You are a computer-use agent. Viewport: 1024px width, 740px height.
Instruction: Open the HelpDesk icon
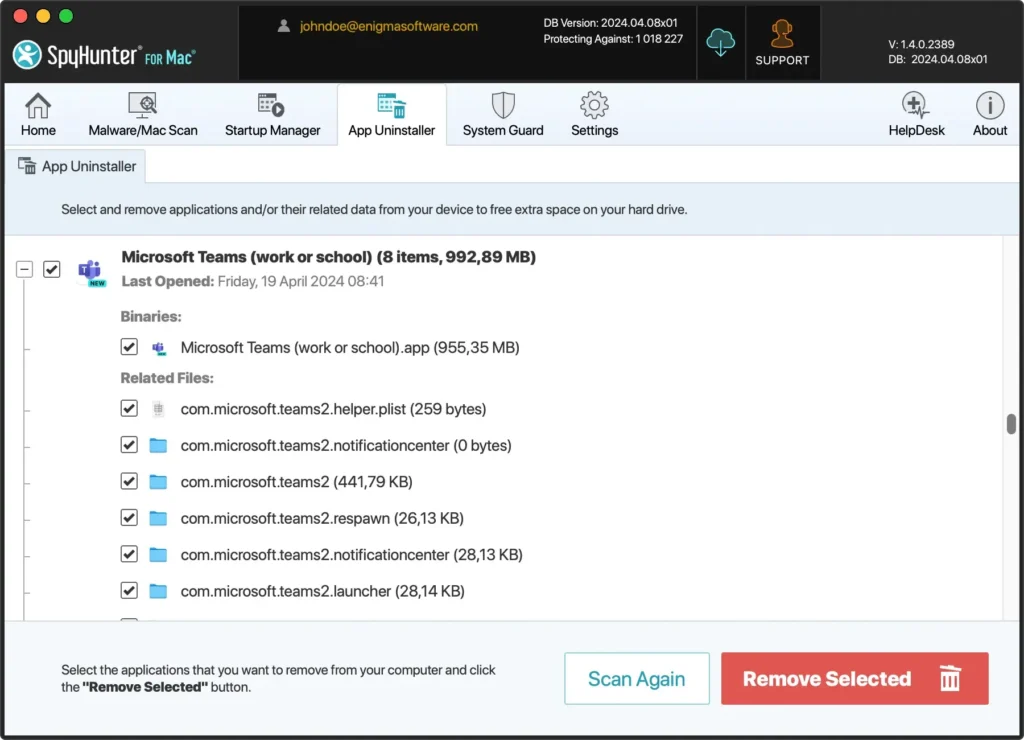tap(916, 105)
